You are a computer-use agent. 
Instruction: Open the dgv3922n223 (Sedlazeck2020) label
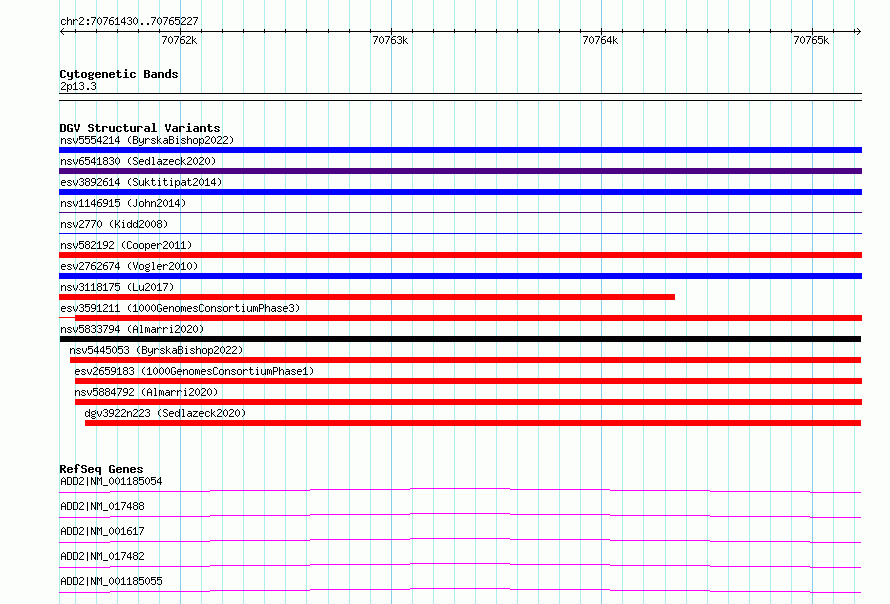tap(165, 413)
